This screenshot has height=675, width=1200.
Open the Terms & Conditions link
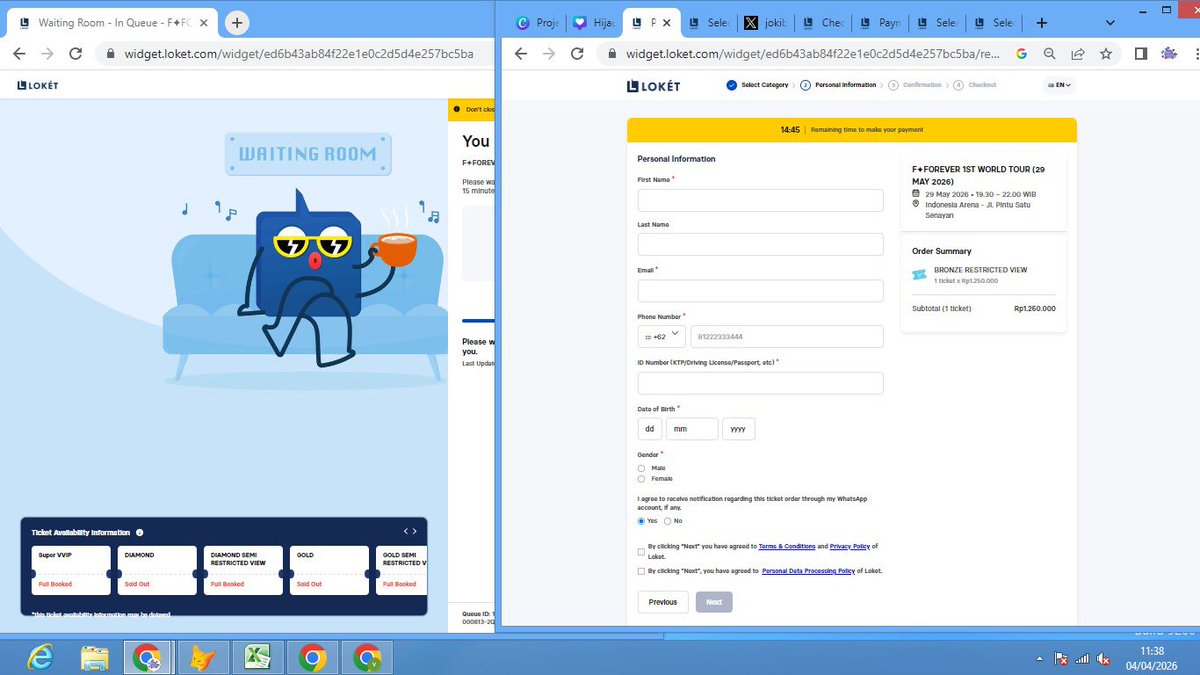tap(787, 547)
